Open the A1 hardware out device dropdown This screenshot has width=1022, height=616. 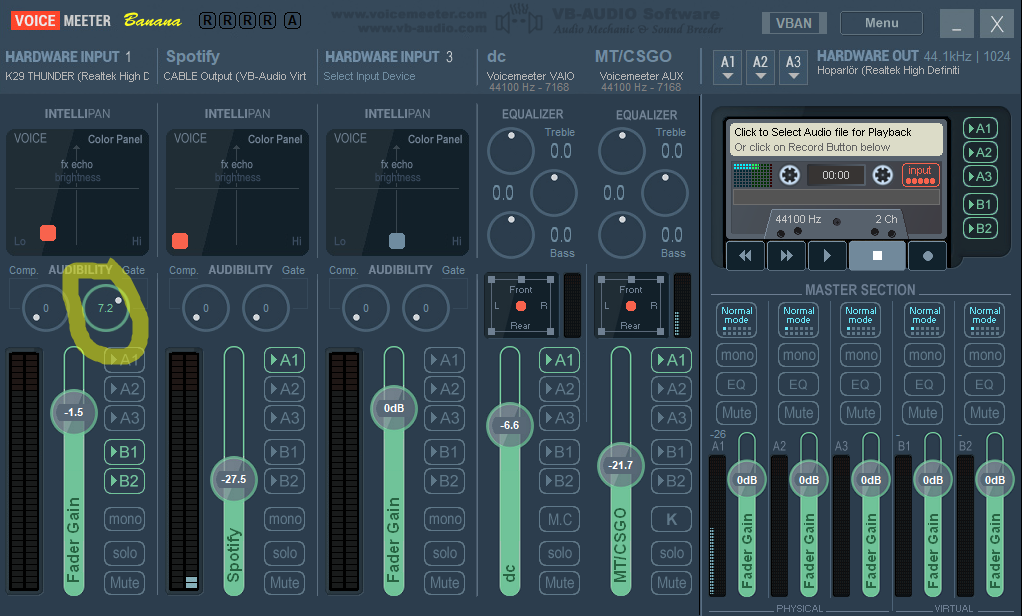tap(728, 67)
